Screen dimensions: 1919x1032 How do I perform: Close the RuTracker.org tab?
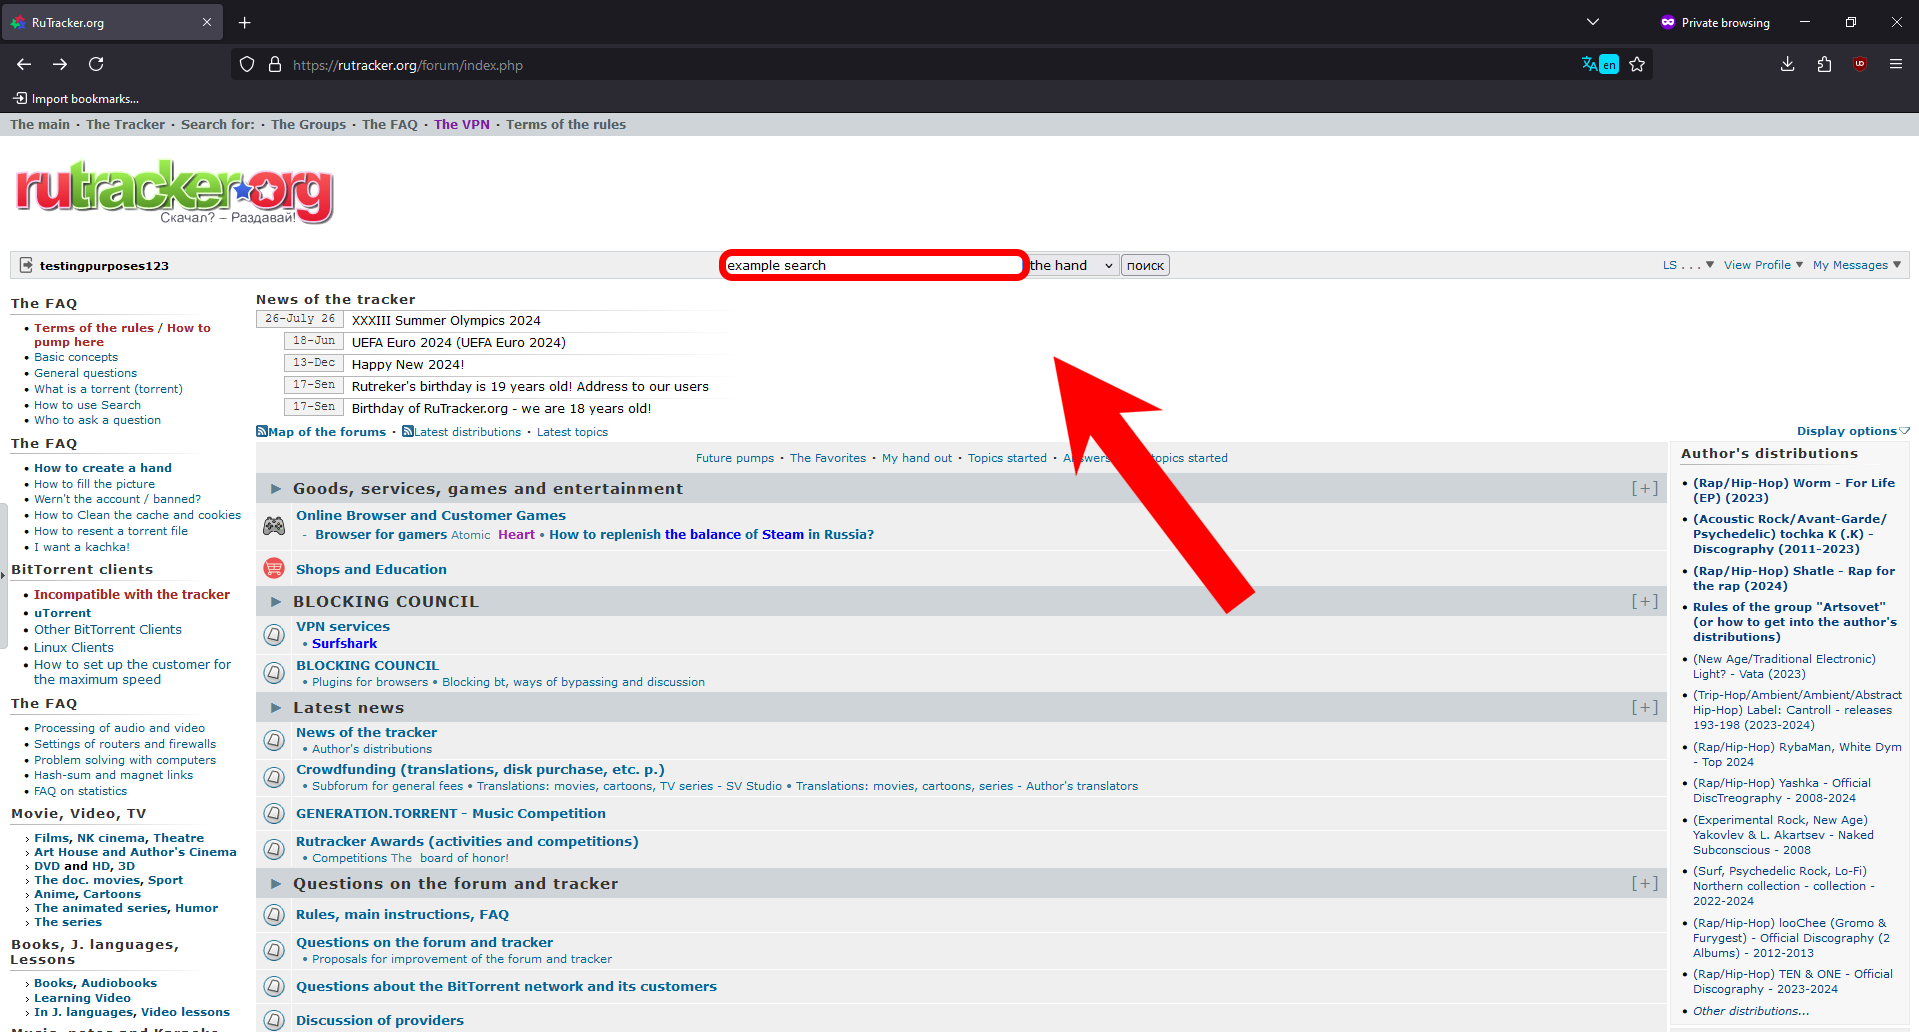[x=207, y=22]
